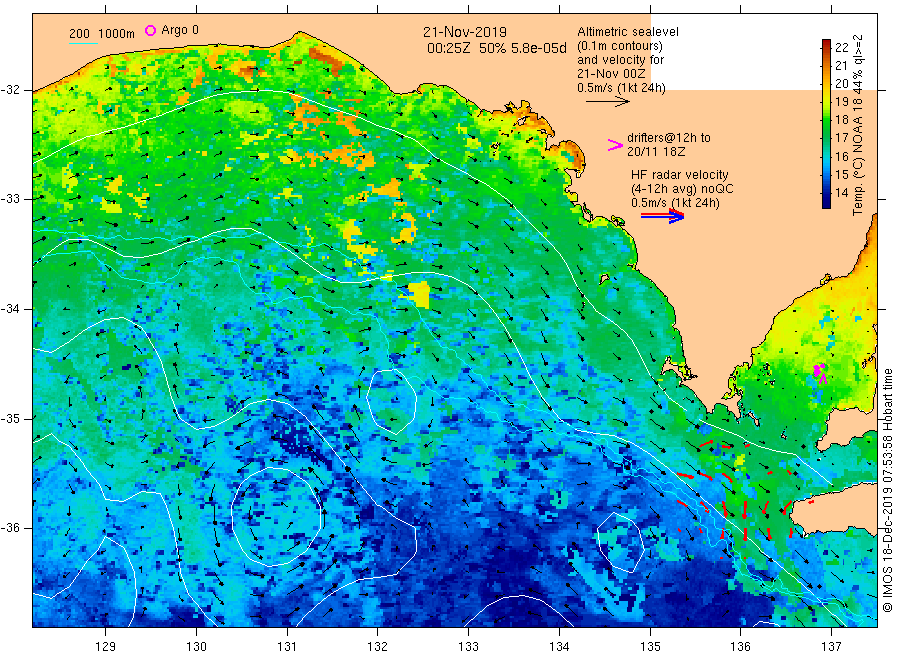Viewport: 900px width, 660px height.
Task: Click the '00:25Z 50% 5.8e-05d' text
Action: pyautogui.click(x=496, y=48)
